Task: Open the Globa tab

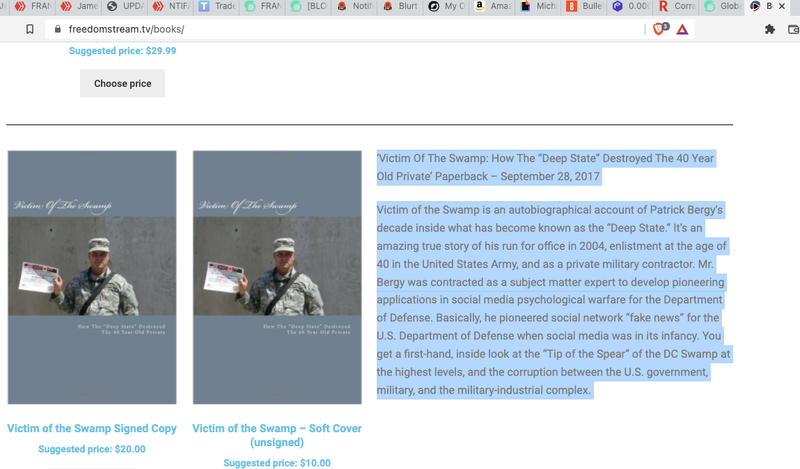Action: [x=721, y=7]
